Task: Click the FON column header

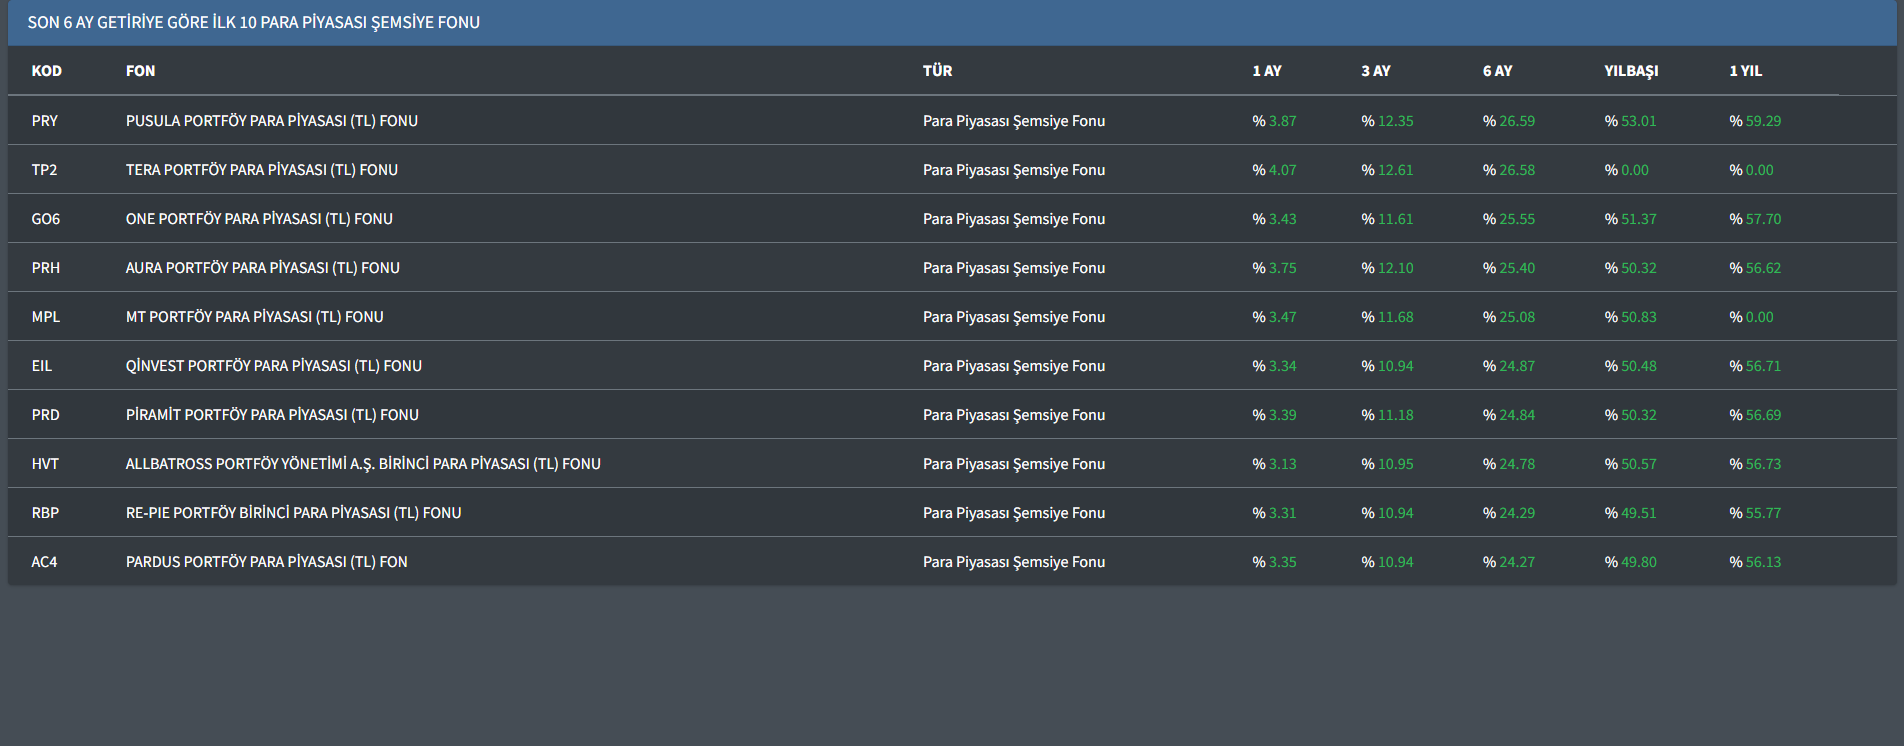Action: (140, 71)
